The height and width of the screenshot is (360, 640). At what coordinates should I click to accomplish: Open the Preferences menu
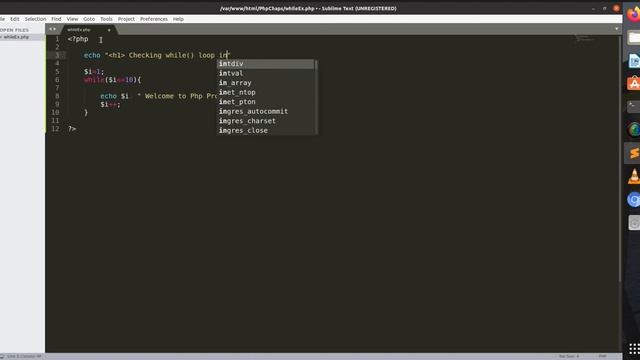[153, 19]
